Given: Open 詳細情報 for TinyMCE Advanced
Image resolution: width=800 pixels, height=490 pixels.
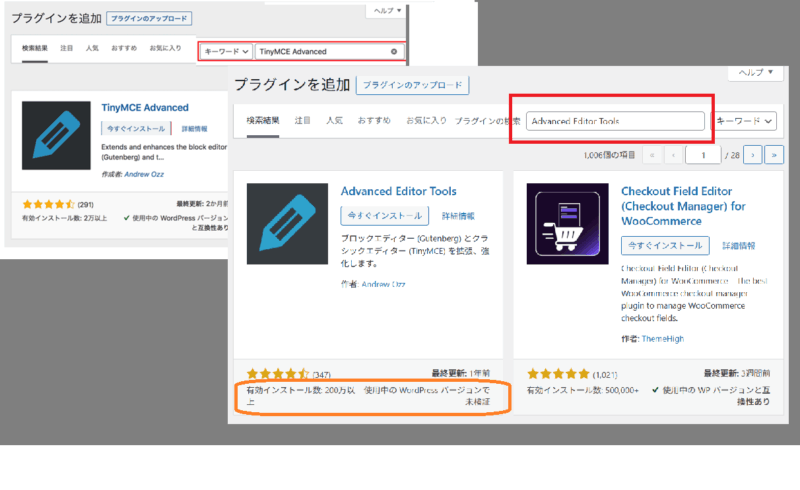Looking at the screenshot, I should coord(194,129).
